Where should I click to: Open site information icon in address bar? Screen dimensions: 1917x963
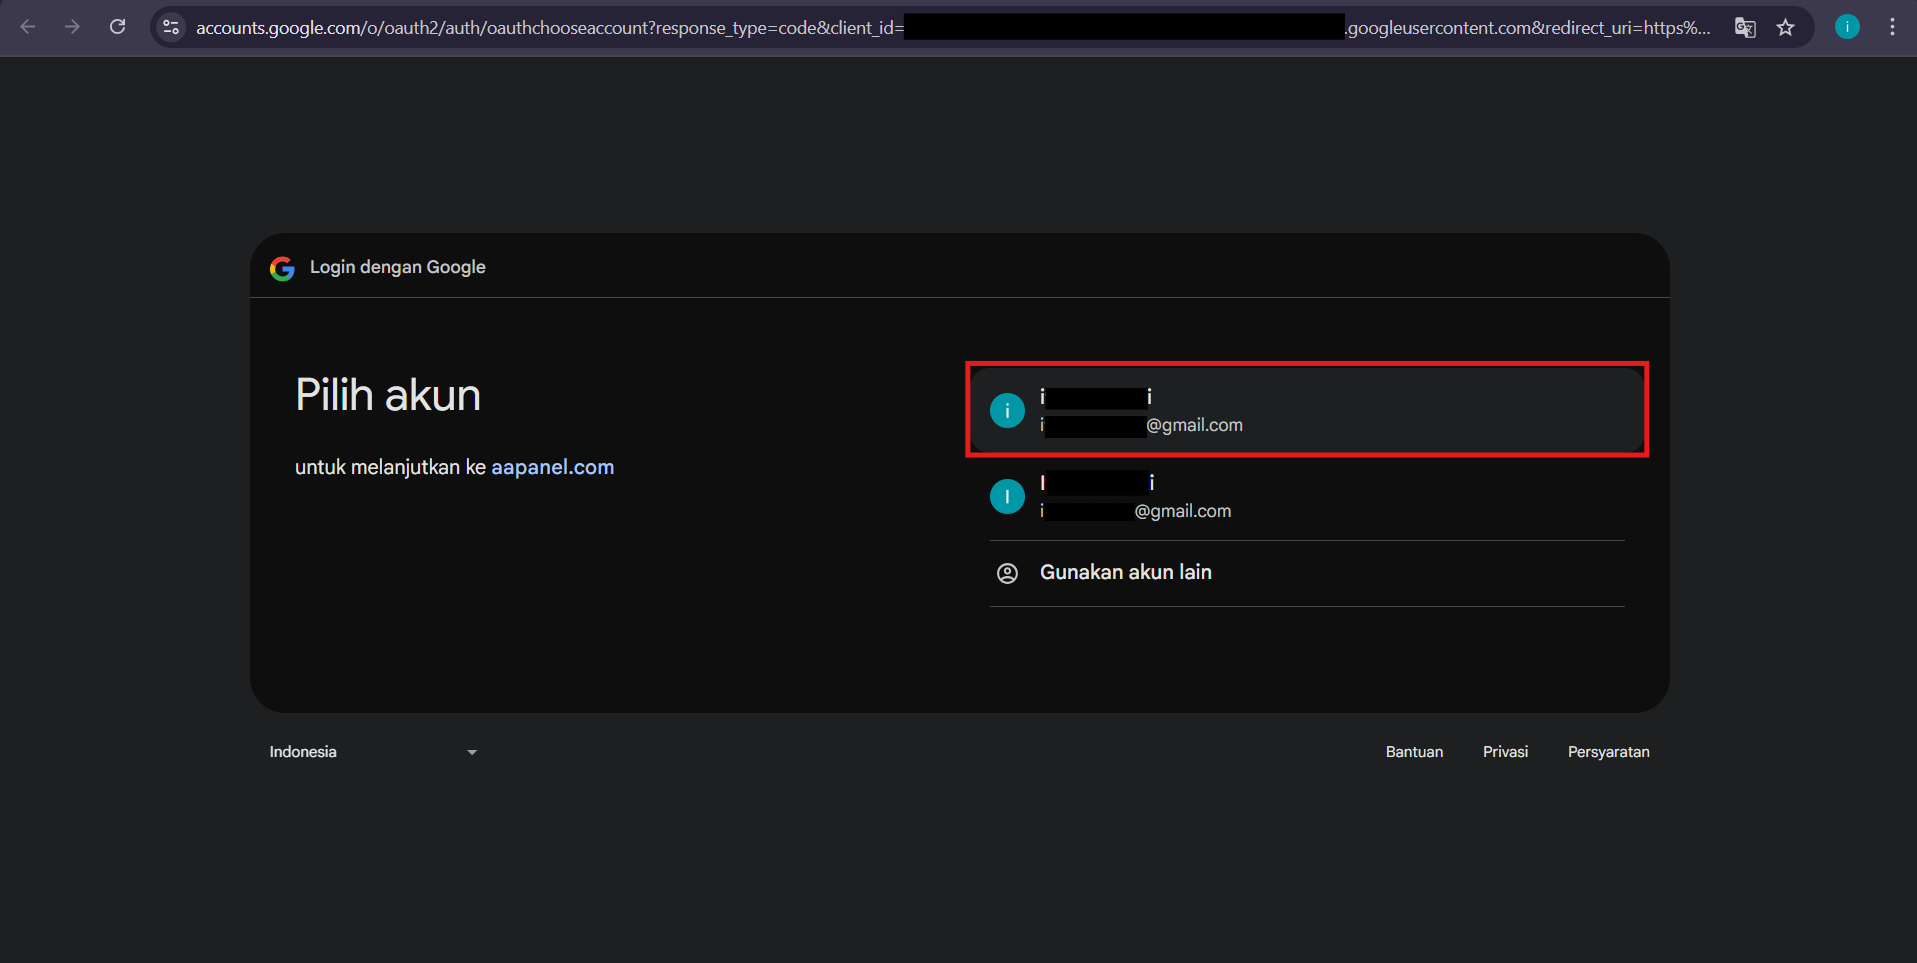[170, 27]
